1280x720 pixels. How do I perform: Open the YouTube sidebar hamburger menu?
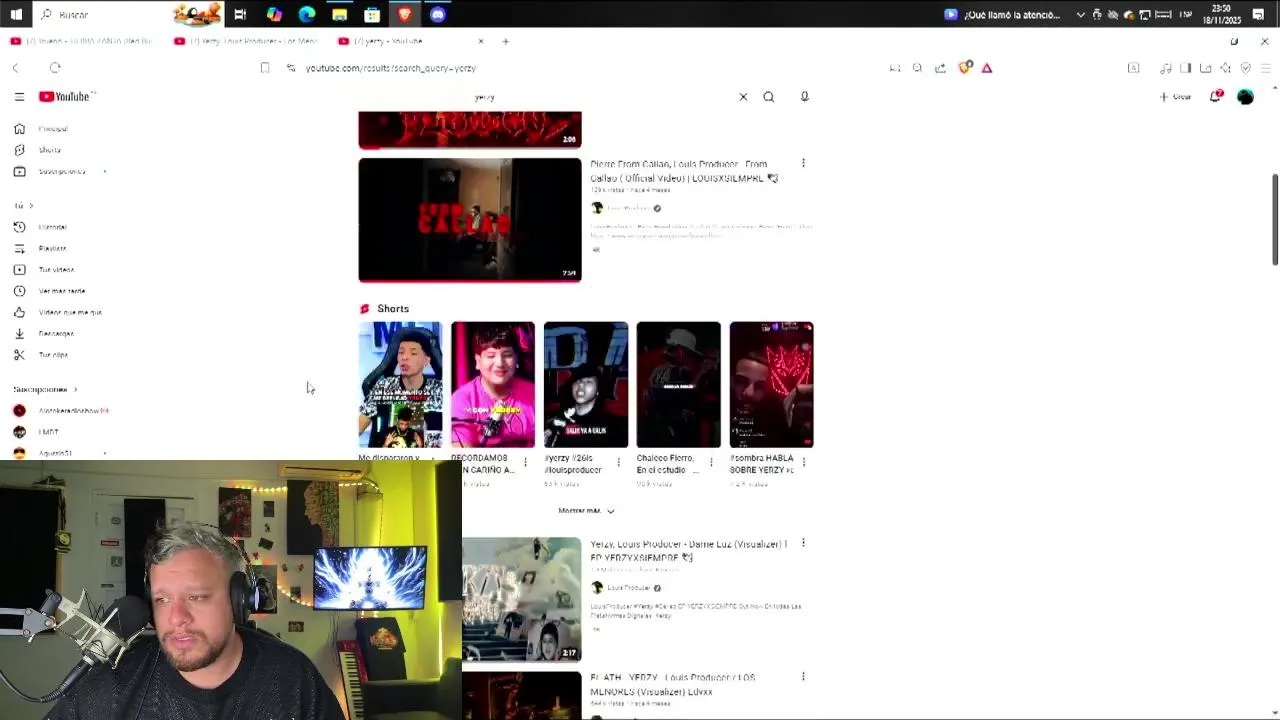tap(19, 97)
